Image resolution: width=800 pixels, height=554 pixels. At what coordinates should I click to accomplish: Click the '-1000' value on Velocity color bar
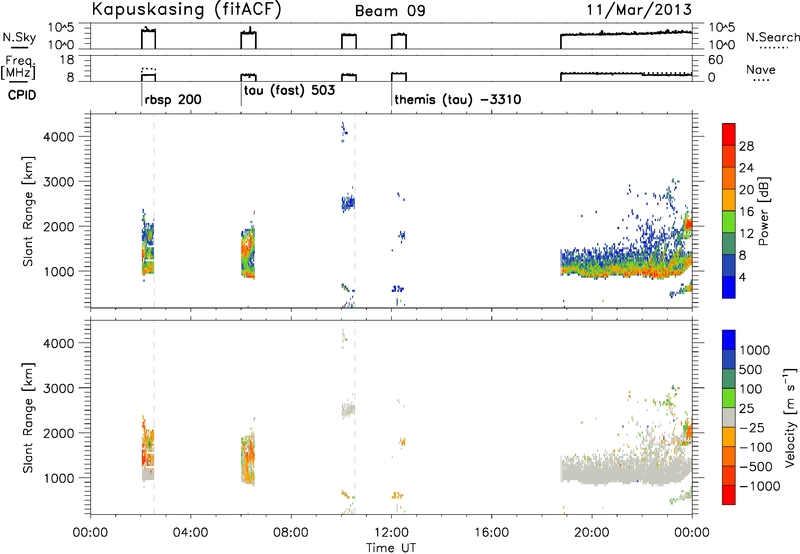point(760,486)
